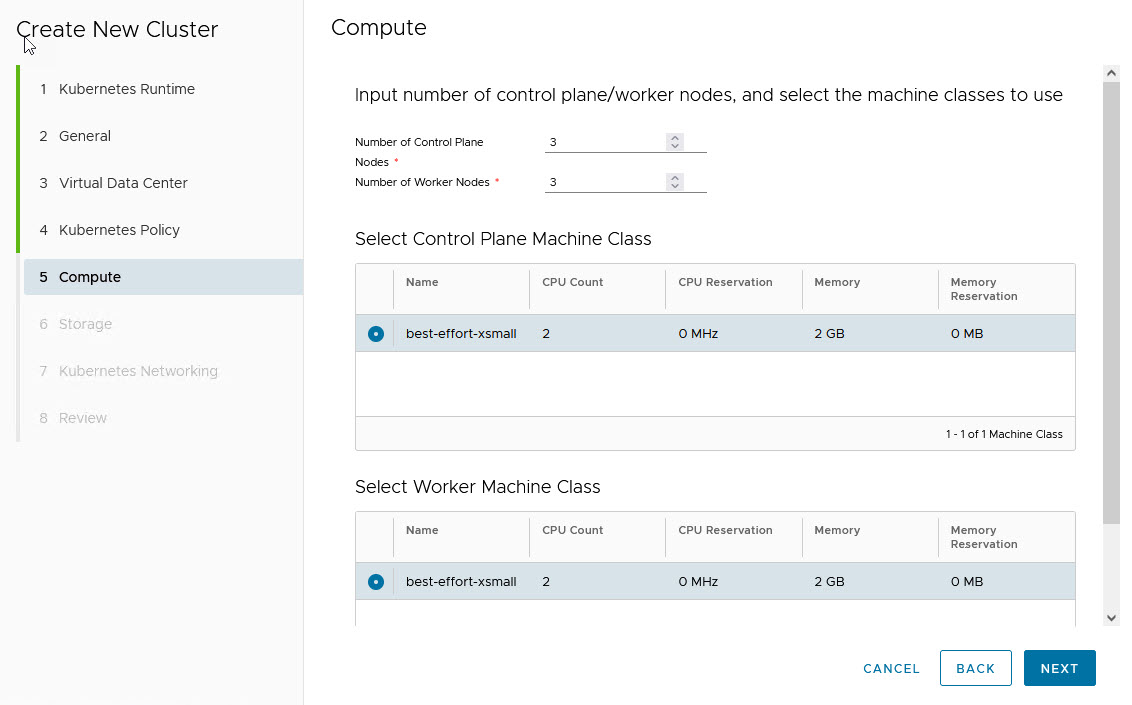Image resolution: width=1132 pixels, height=705 pixels.
Task: Open the General wizard step
Action: tap(85, 136)
